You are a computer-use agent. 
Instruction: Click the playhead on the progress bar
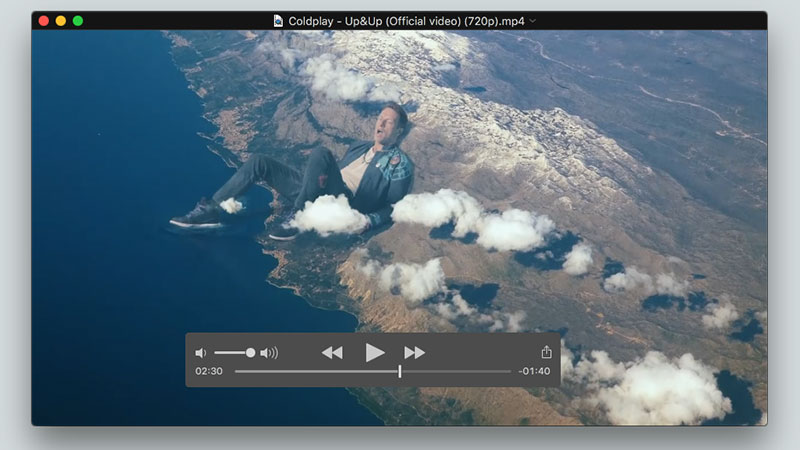point(399,371)
